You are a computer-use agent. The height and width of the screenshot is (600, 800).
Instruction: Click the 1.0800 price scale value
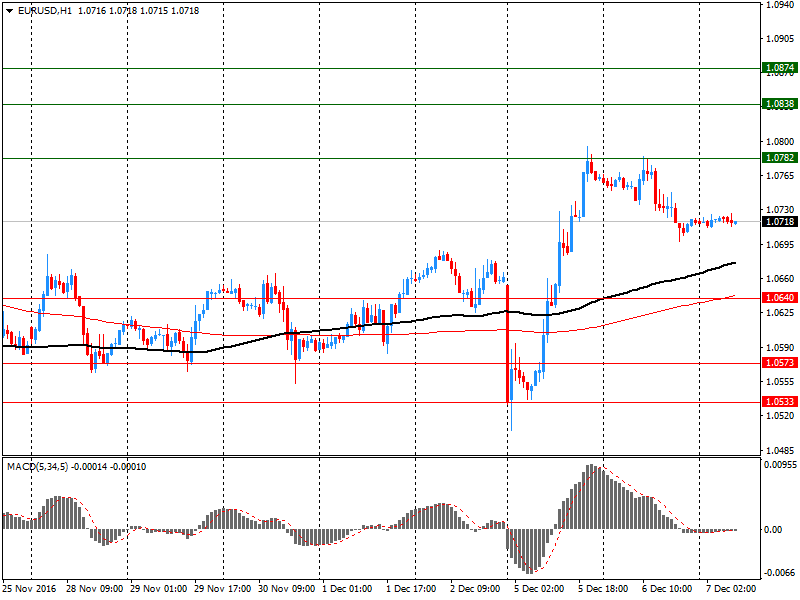point(780,142)
